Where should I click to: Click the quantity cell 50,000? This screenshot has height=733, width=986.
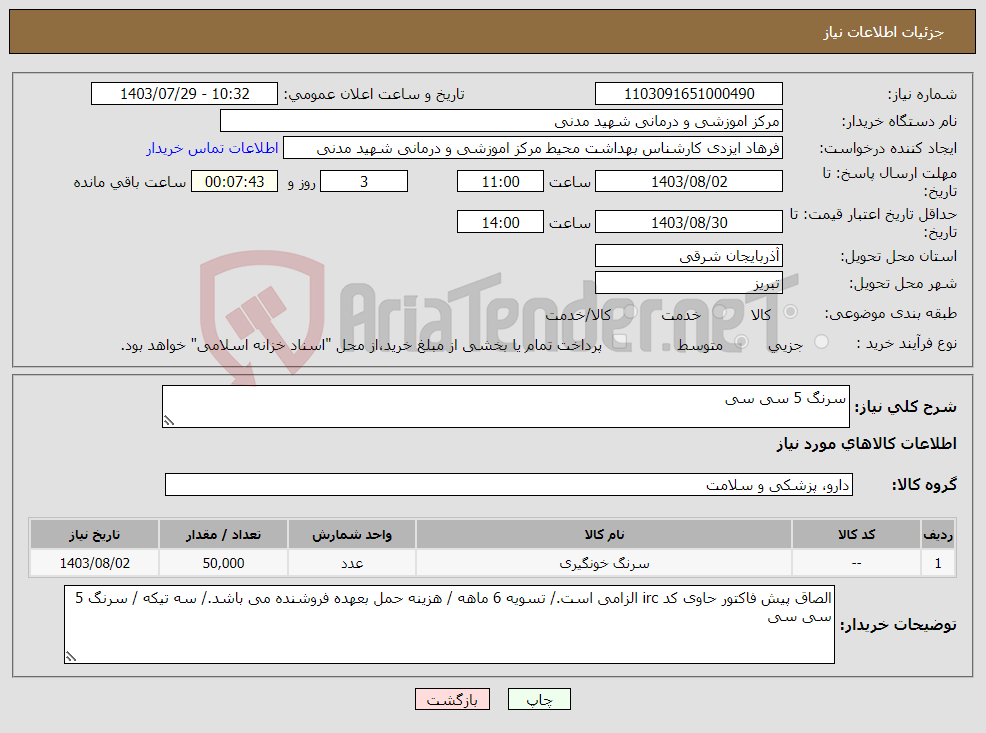pyautogui.click(x=223, y=563)
